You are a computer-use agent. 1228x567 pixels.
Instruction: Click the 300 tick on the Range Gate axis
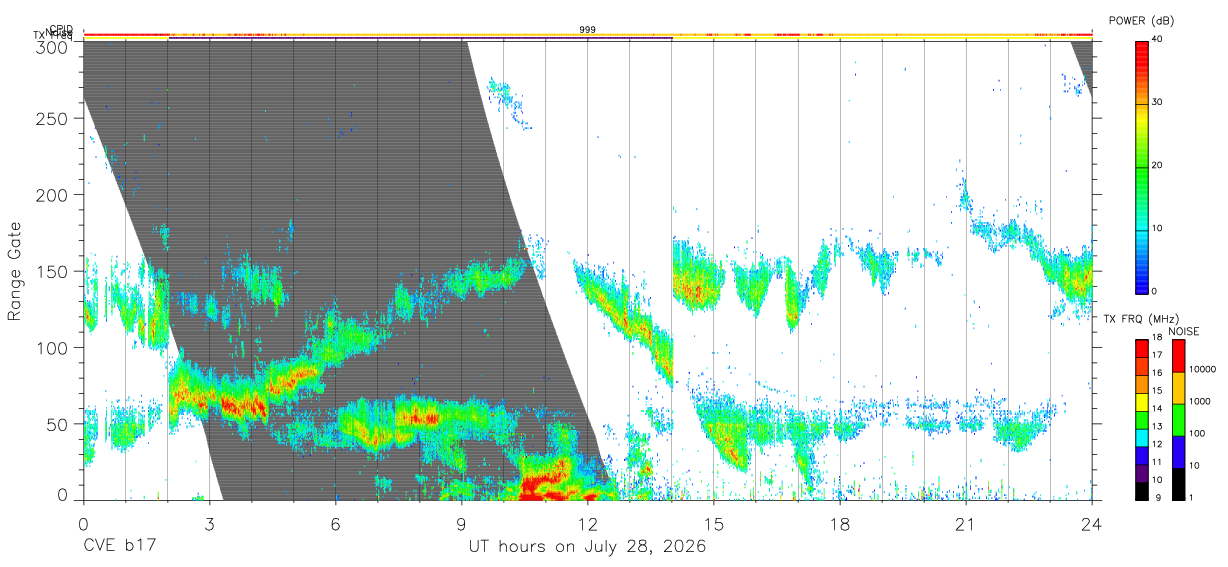tap(52, 46)
